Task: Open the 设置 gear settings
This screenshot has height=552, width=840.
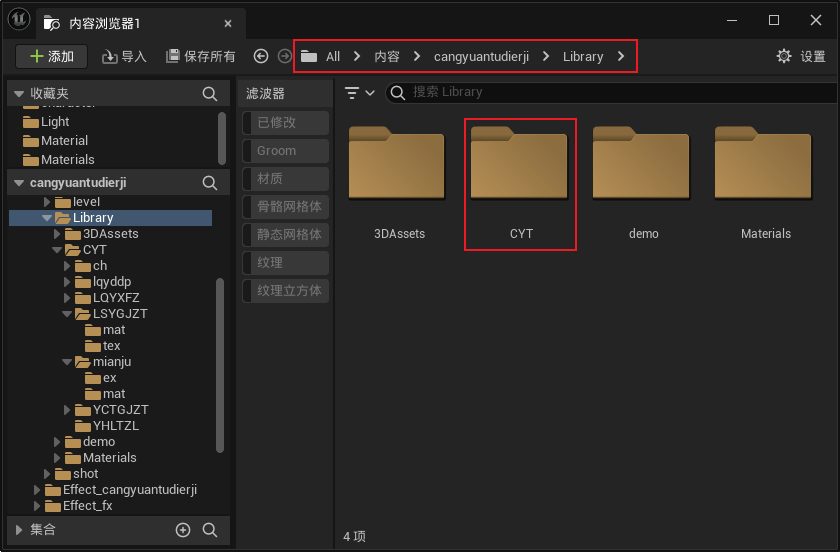Action: (800, 57)
